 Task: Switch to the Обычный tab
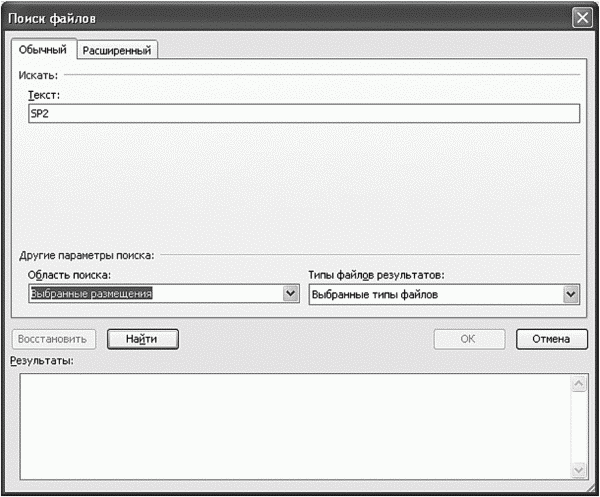pos(44,50)
